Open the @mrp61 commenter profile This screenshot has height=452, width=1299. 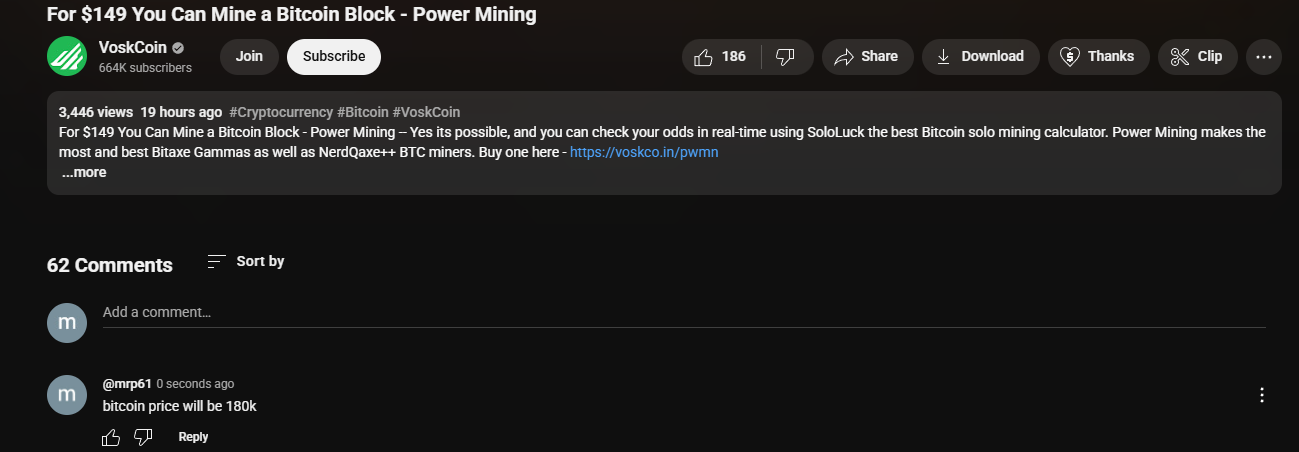127,384
